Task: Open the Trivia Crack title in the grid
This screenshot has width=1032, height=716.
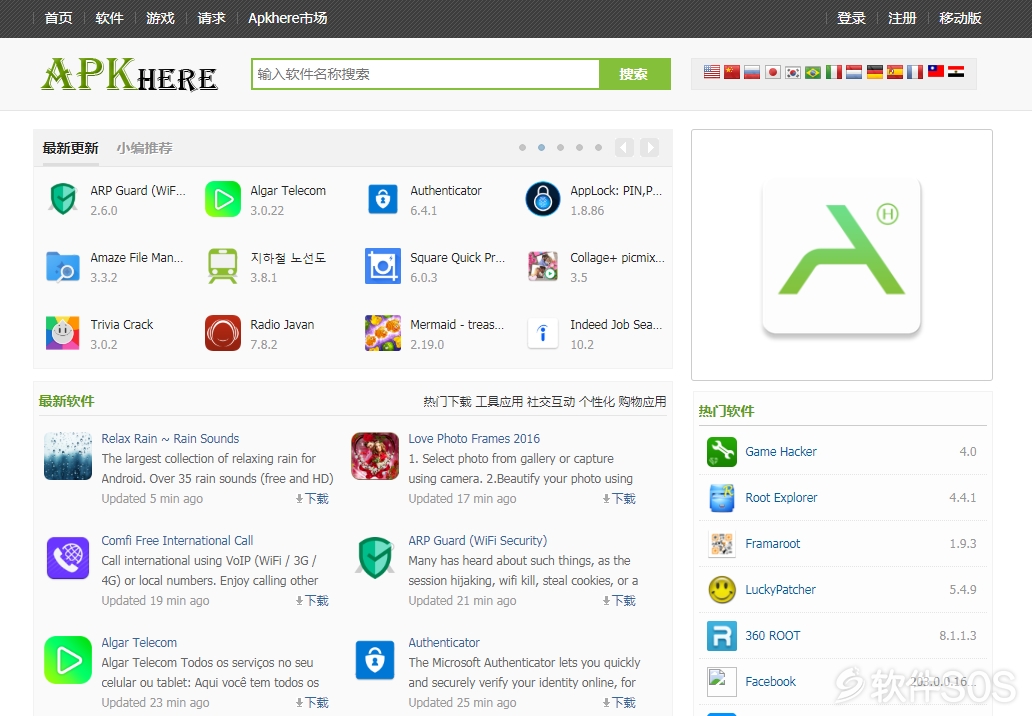Action: pyautogui.click(x=122, y=324)
